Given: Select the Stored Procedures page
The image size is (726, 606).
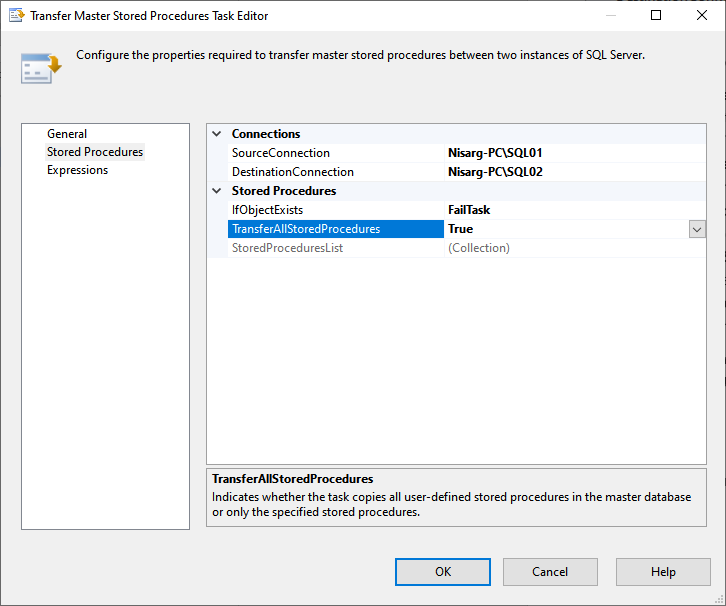Looking at the screenshot, I should pyautogui.click(x=95, y=152).
